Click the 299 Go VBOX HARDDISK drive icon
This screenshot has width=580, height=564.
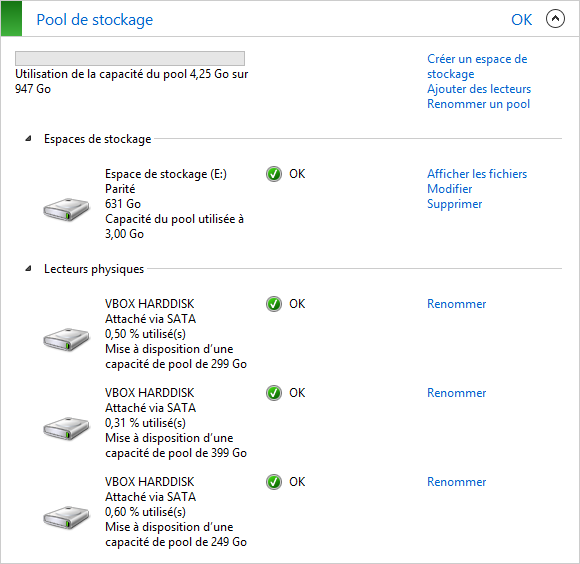tap(66, 339)
